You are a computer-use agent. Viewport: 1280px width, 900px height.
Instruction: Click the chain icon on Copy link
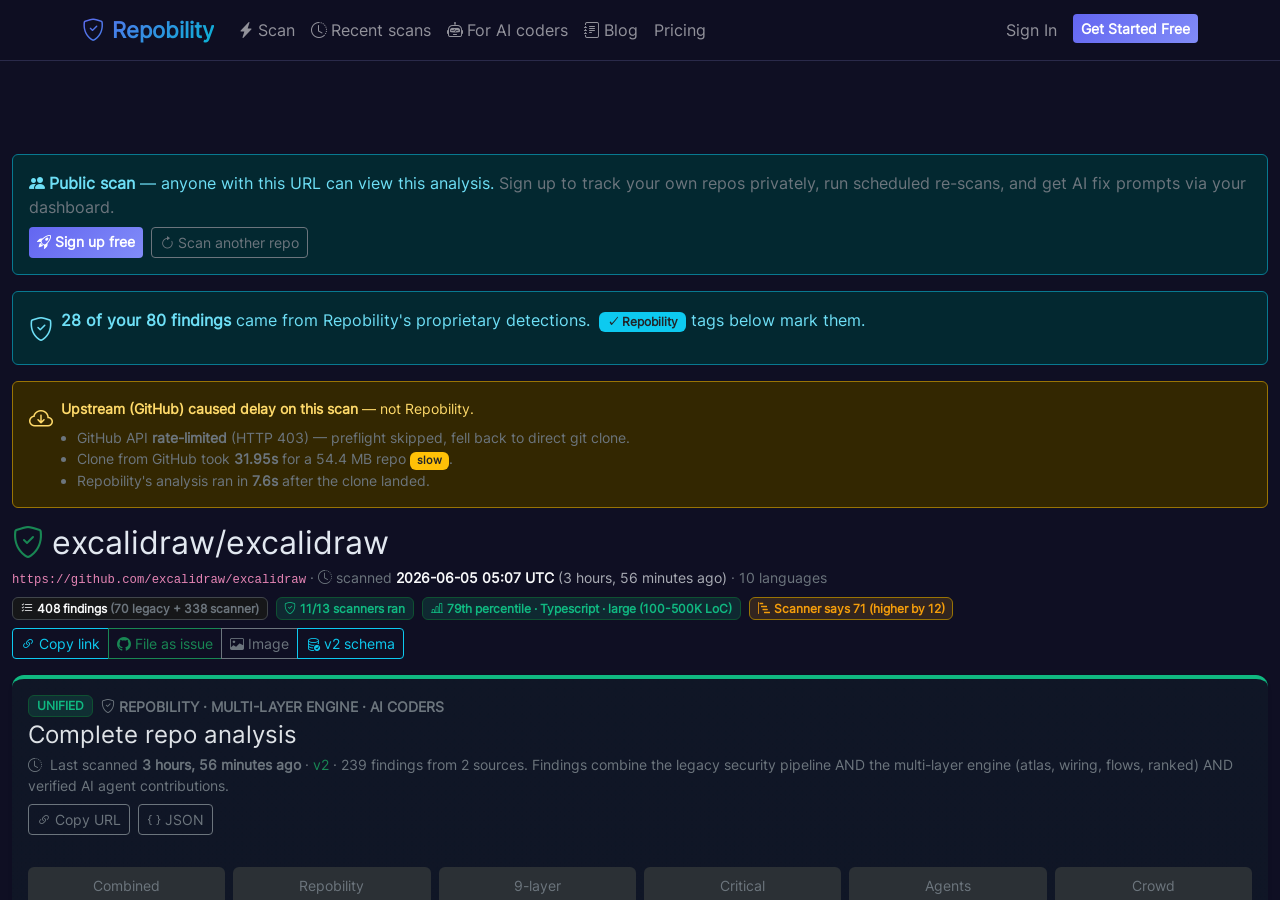[28, 644]
